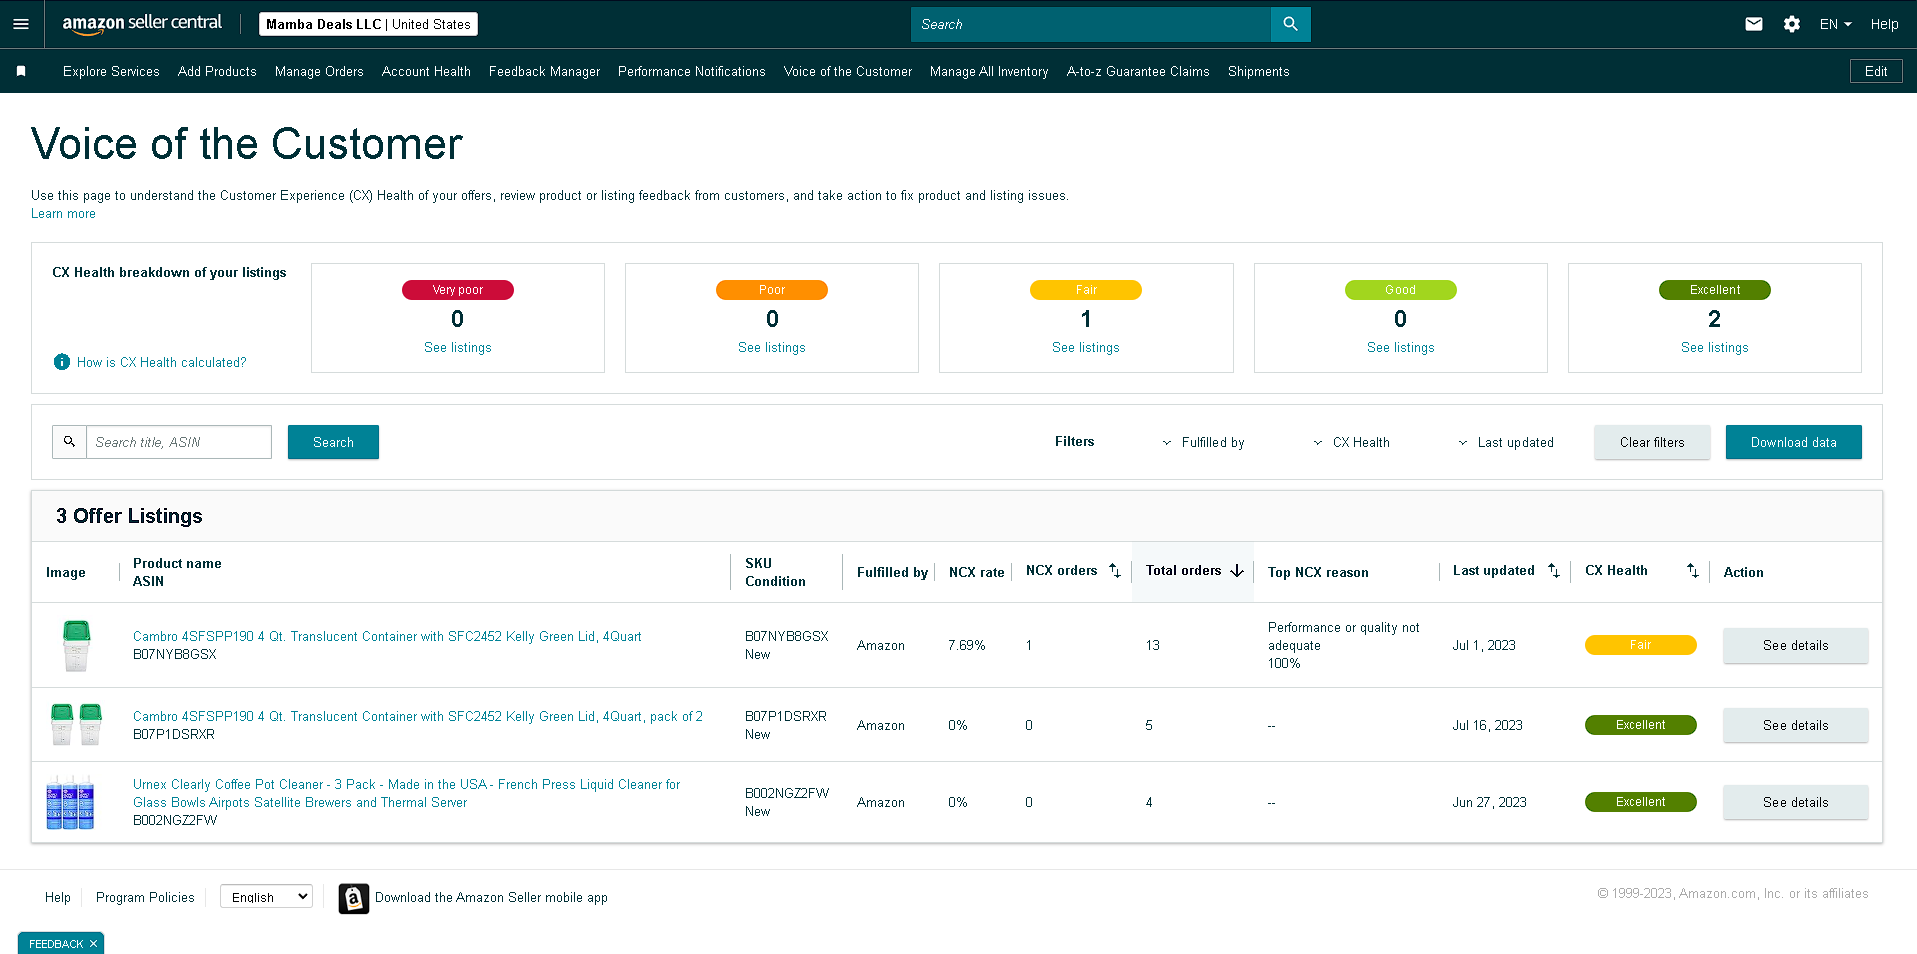Sort by NCX orders arrows icon
The width and height of the screenshot is (1917, 954).
point(1115,570)
